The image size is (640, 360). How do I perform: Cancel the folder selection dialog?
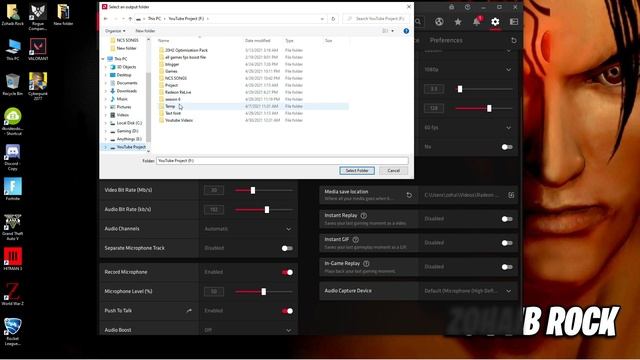coord(393,171)
